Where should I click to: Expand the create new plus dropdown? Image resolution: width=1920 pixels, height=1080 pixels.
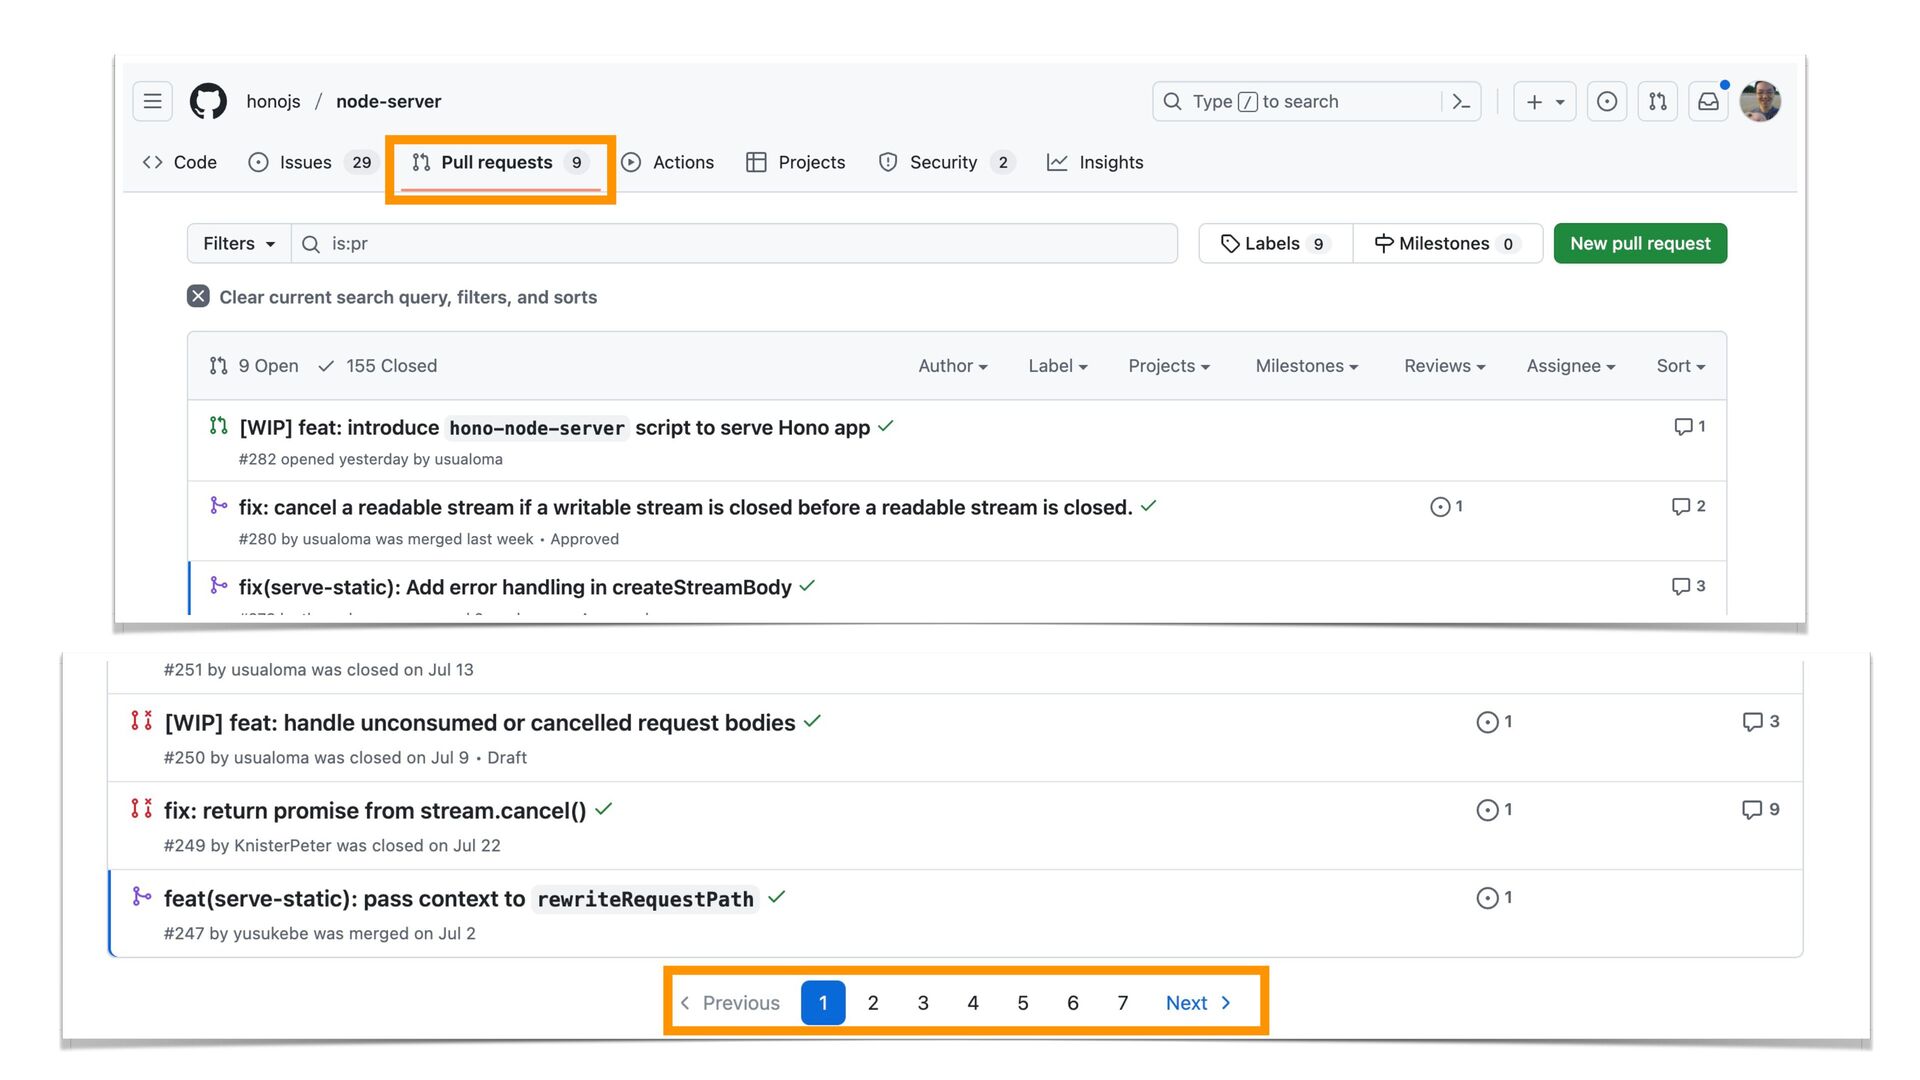pos(1544,101)
